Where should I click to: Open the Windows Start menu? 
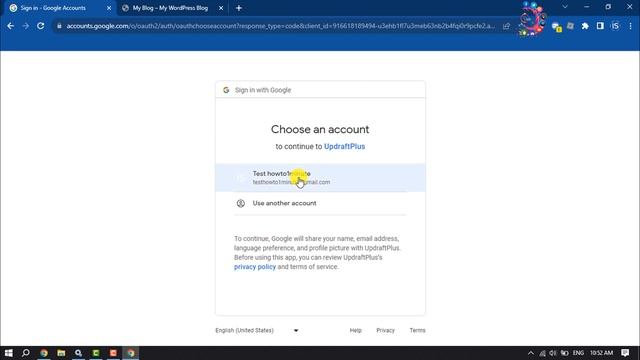pos(8,353)
